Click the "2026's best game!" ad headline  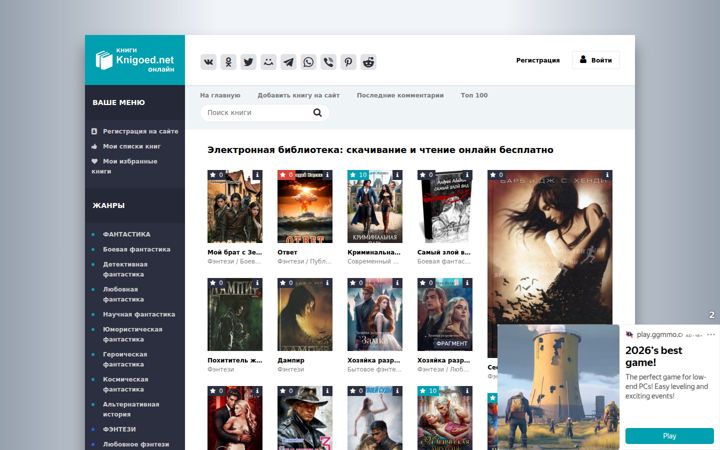coord(653,356)
